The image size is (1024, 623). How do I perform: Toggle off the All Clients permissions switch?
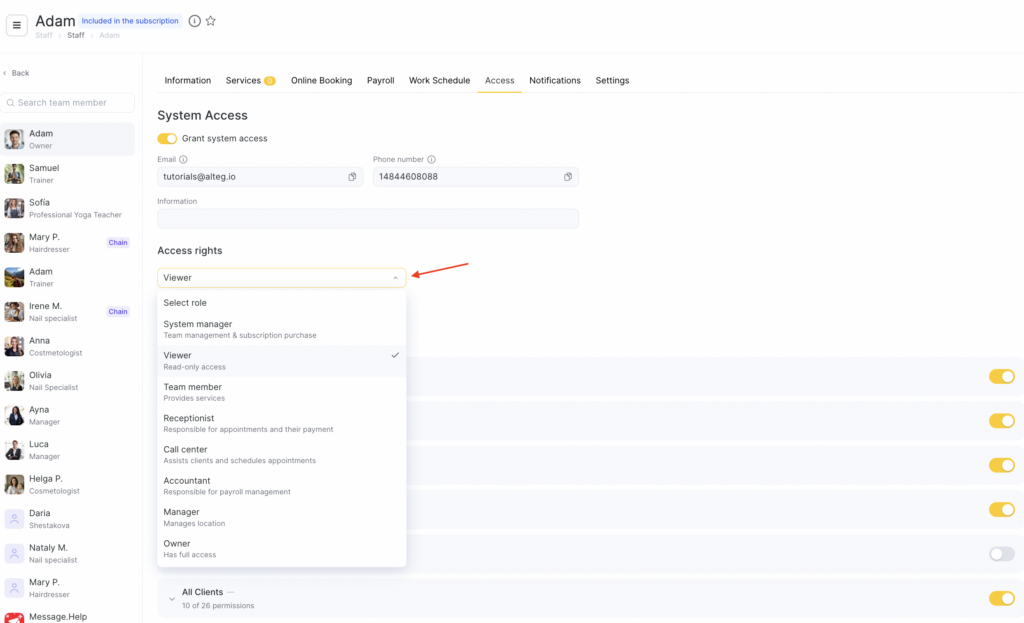pyautogui.click(x=1001, y=598)
